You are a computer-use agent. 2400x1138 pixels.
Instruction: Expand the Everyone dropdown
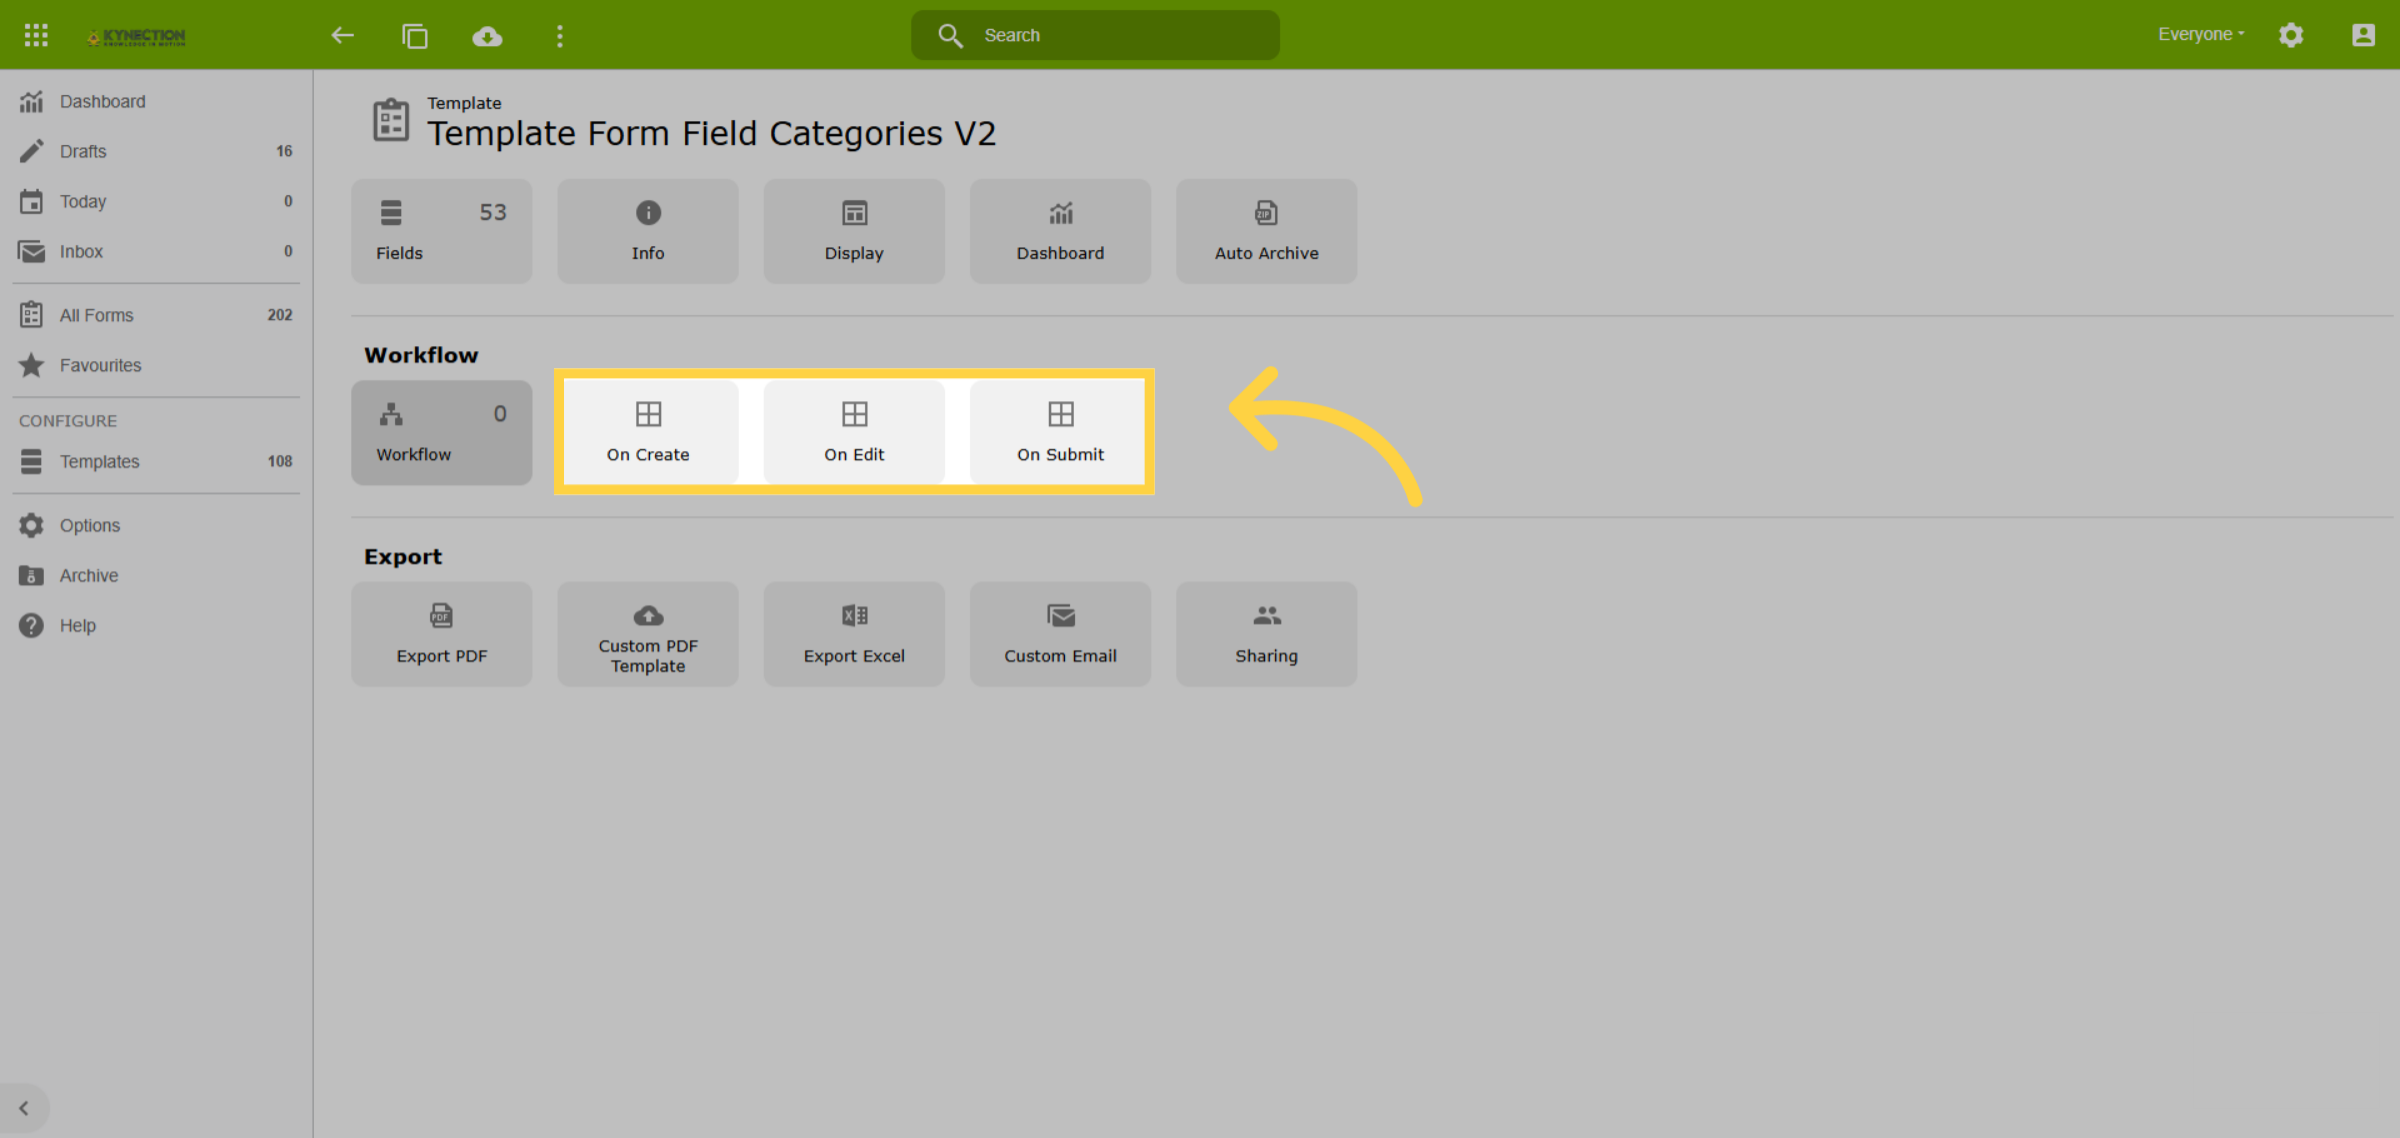[x=2201, y=34]
